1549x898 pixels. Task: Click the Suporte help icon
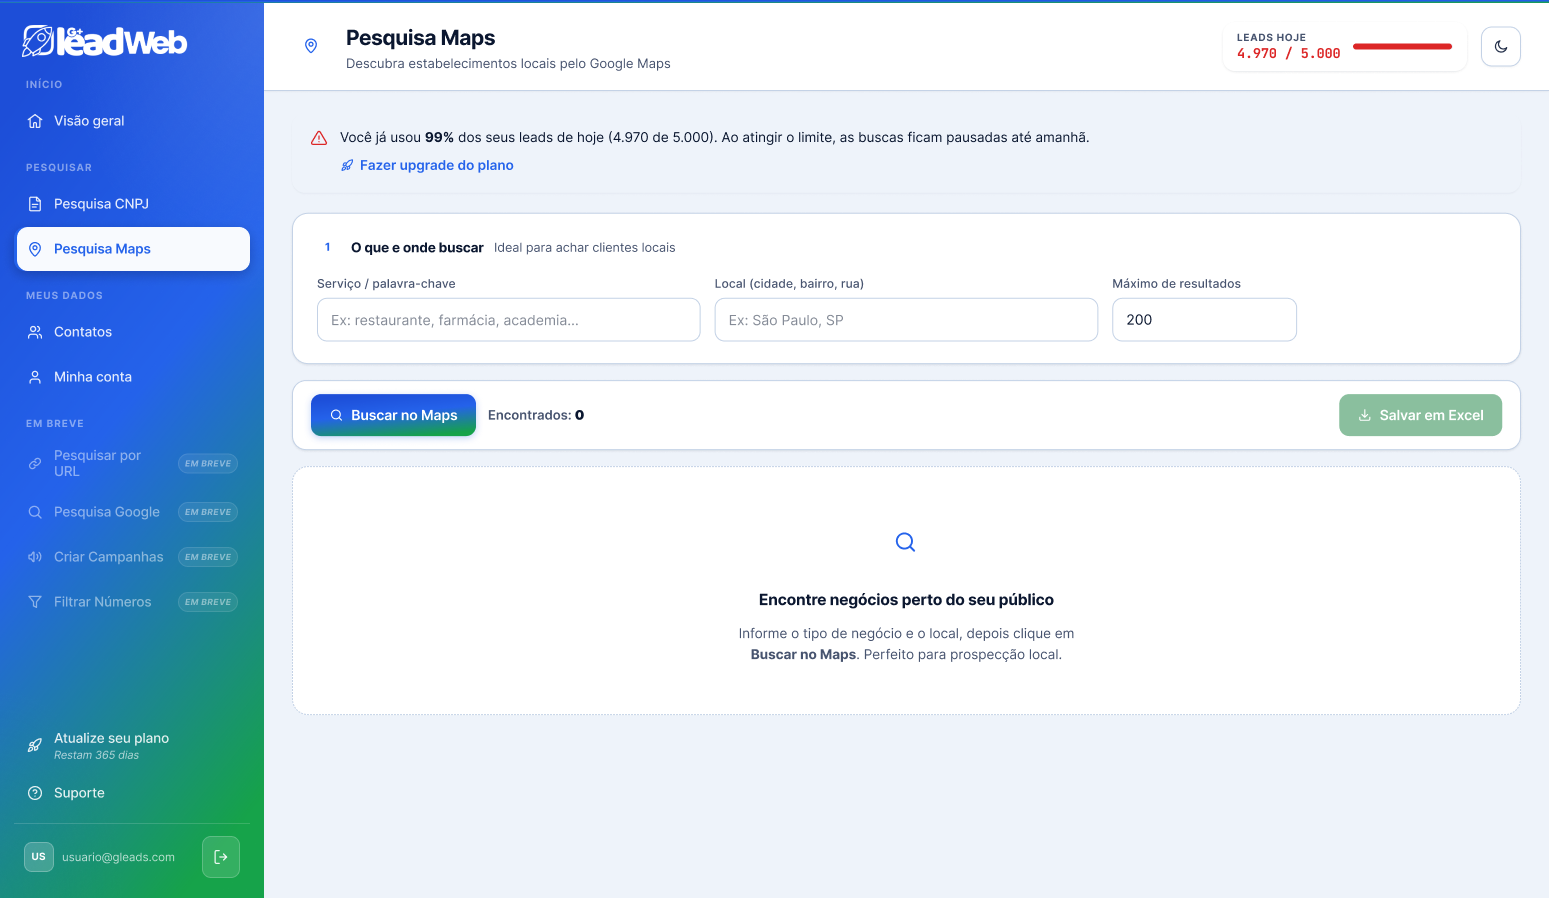coord(35,793)
